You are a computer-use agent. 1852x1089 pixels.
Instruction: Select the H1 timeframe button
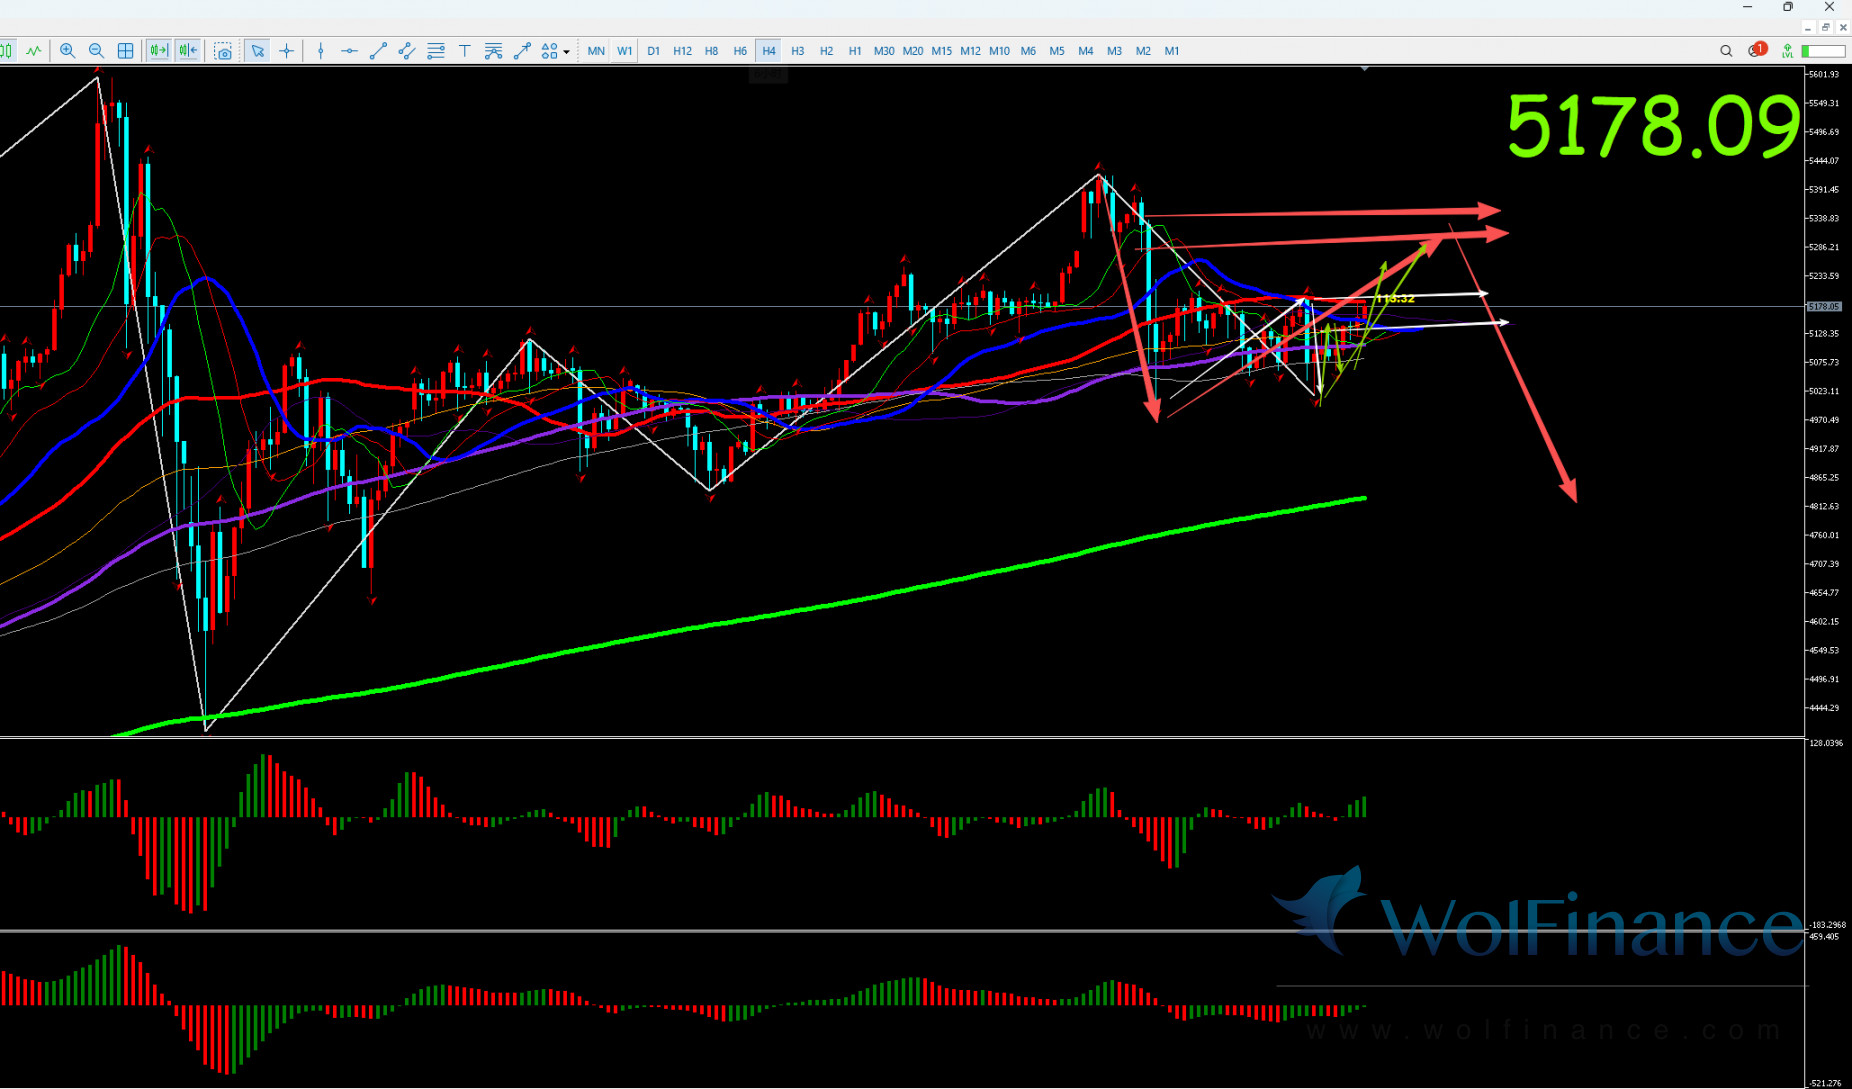(x=855, y=51)
